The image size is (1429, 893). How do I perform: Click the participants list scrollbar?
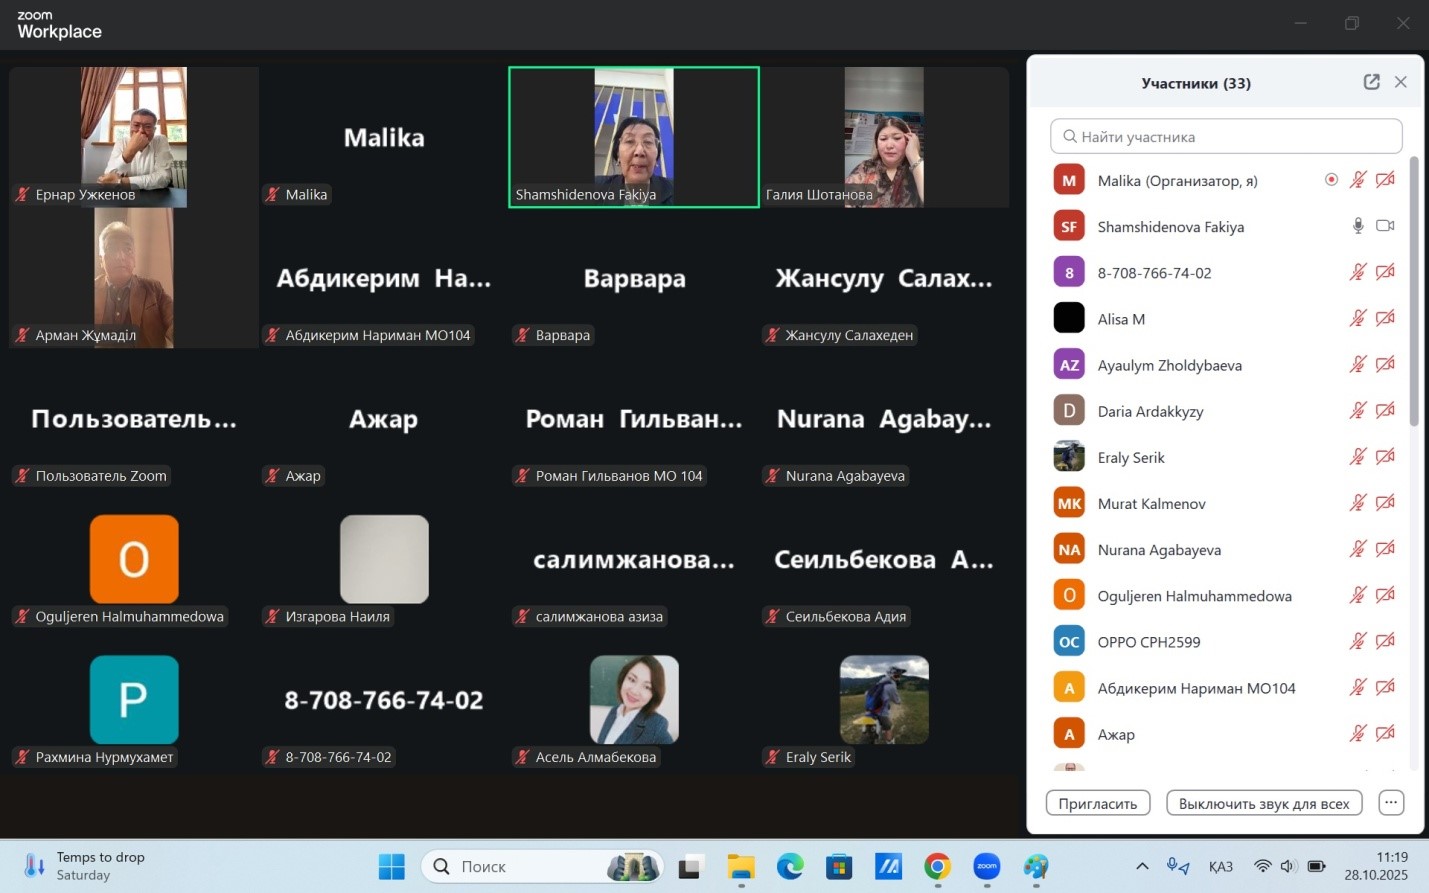click(x=1414, y=290)
